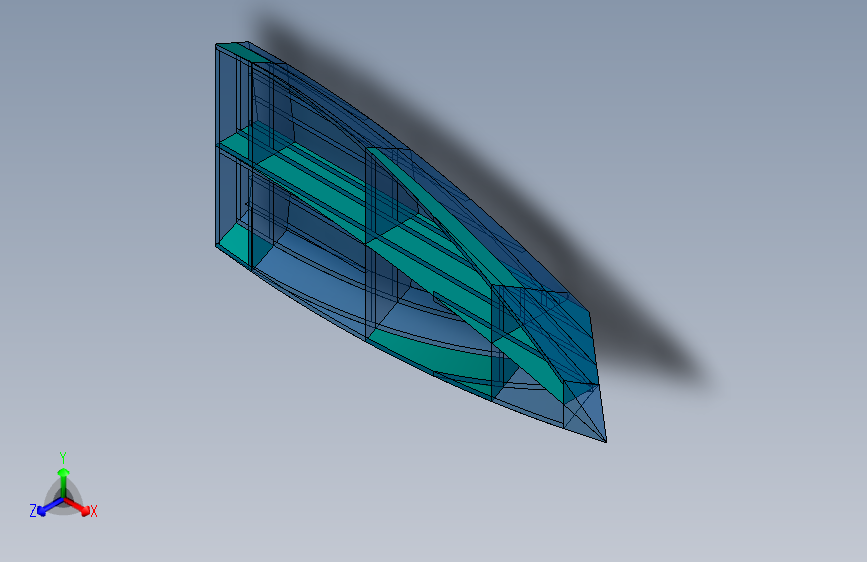Viewport: 867px width, 562px height.
Task: Click the red X axis on the orientation triad
Action: [x=78, y=506]
